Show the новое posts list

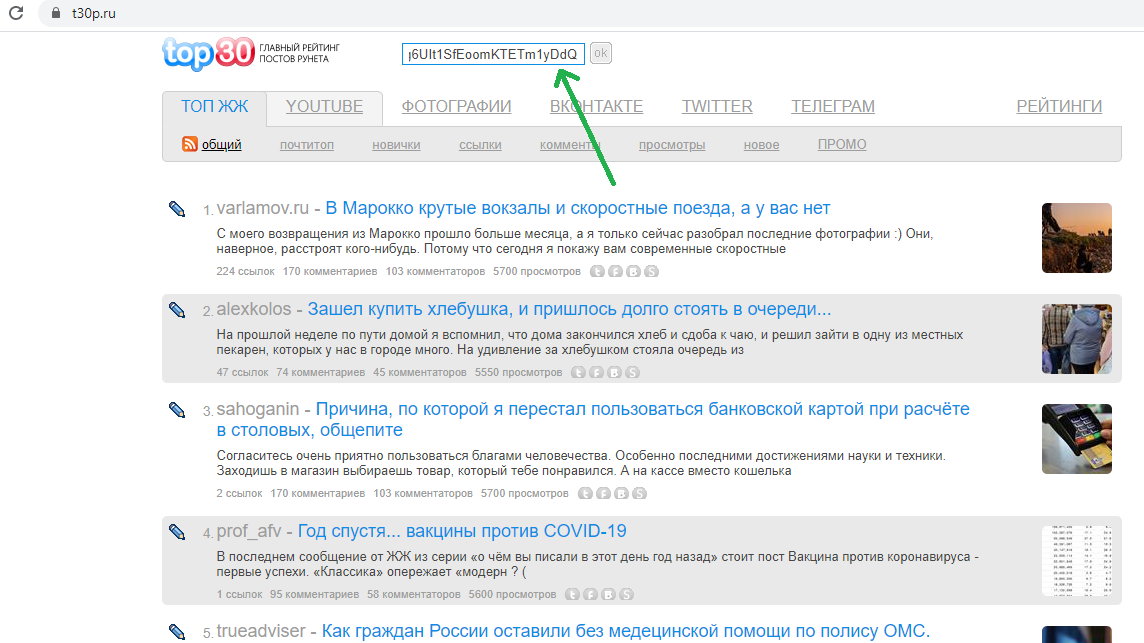(x=761, y=145)
